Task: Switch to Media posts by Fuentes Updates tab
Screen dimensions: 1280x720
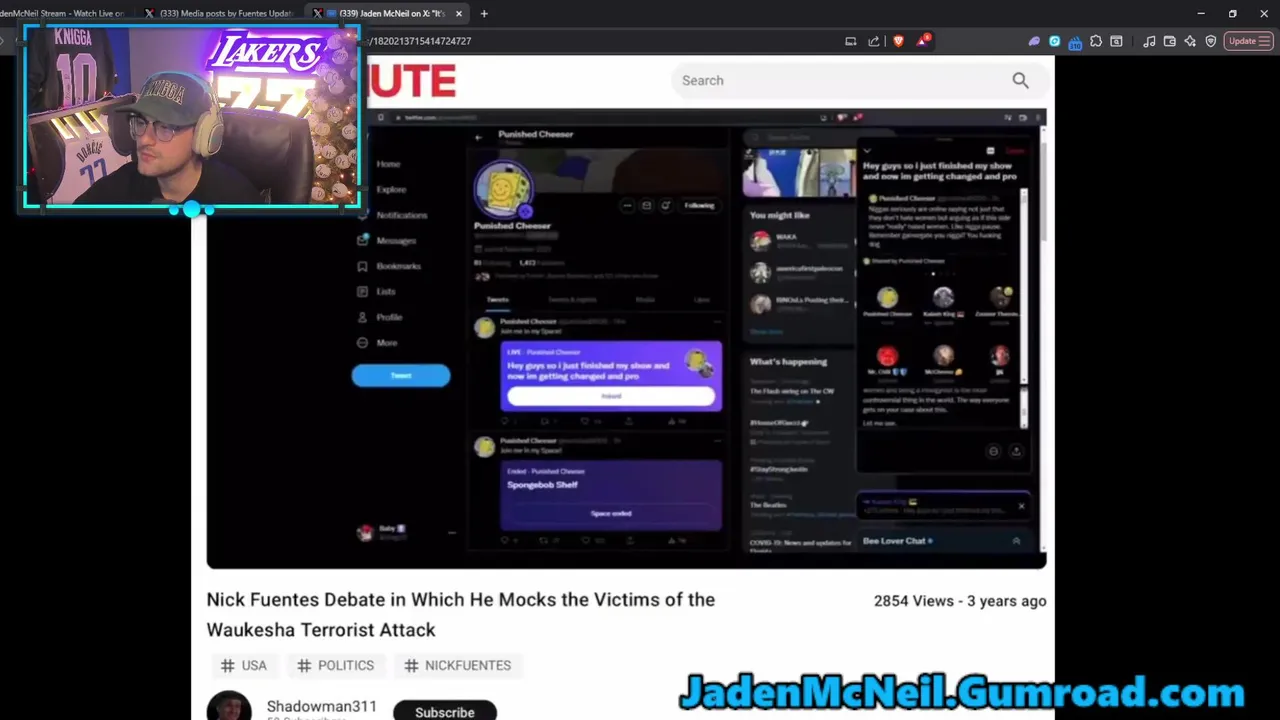Action: pyautogui.click(x=218, y=13)
